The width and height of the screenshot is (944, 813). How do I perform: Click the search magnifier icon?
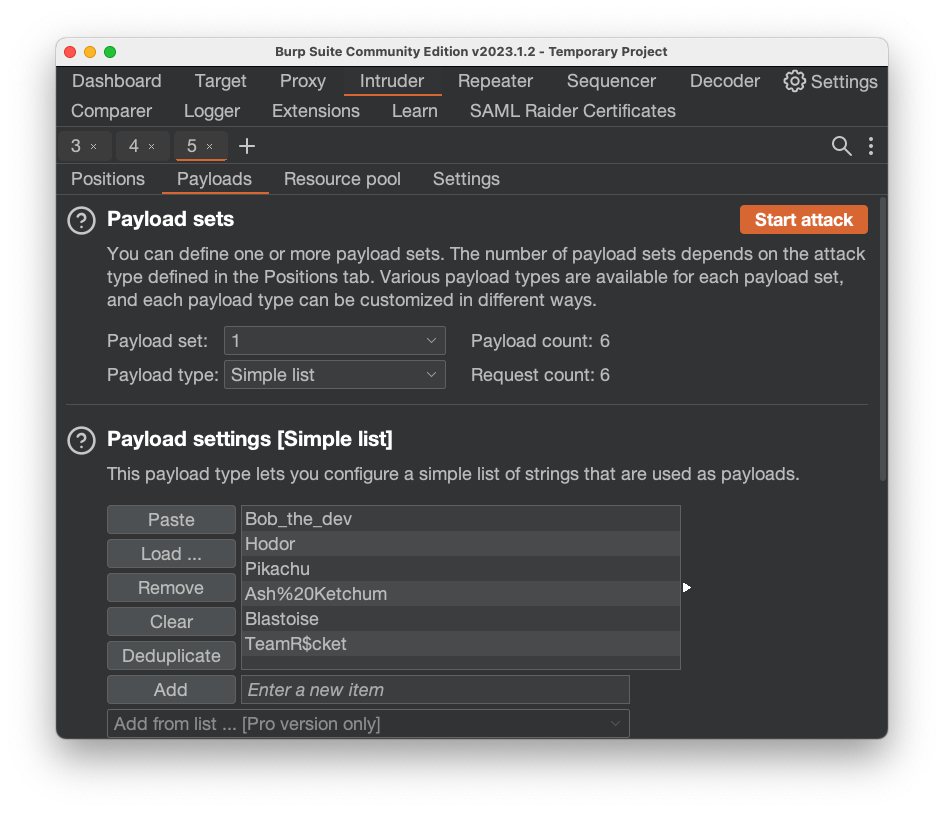(x=842, y=146)
